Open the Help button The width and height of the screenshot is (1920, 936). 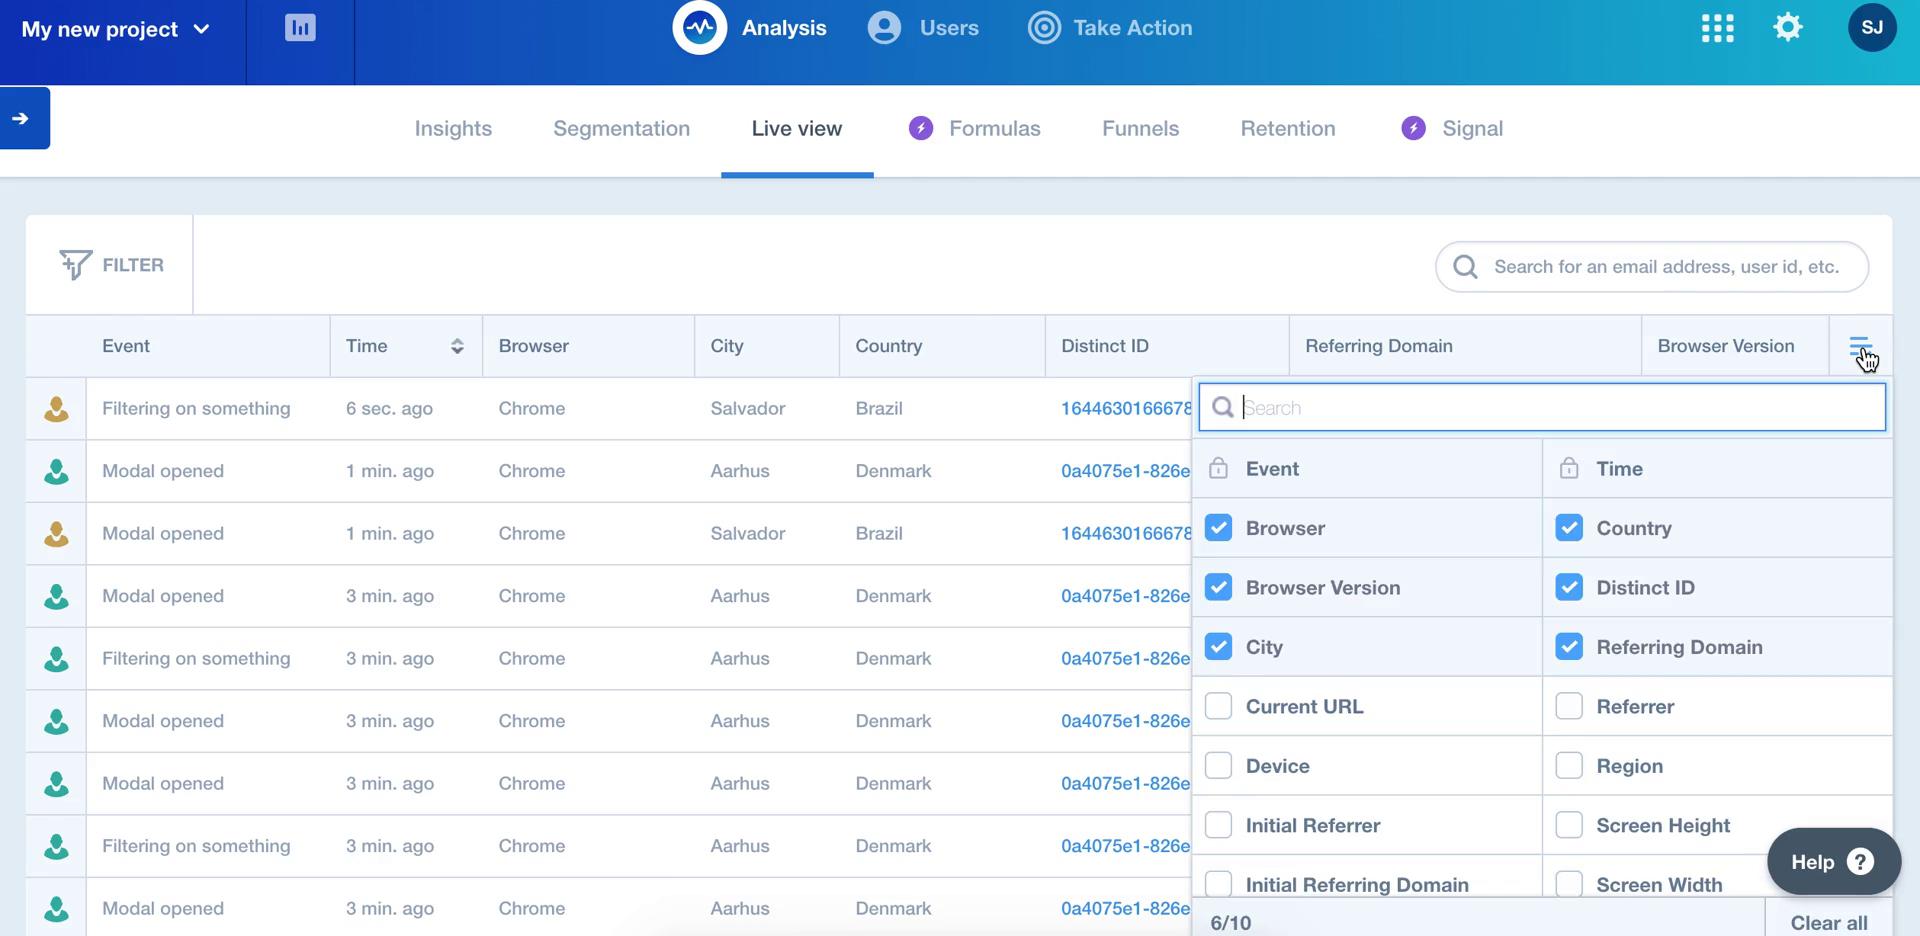pyautogui.click(x=1833, y=861)
